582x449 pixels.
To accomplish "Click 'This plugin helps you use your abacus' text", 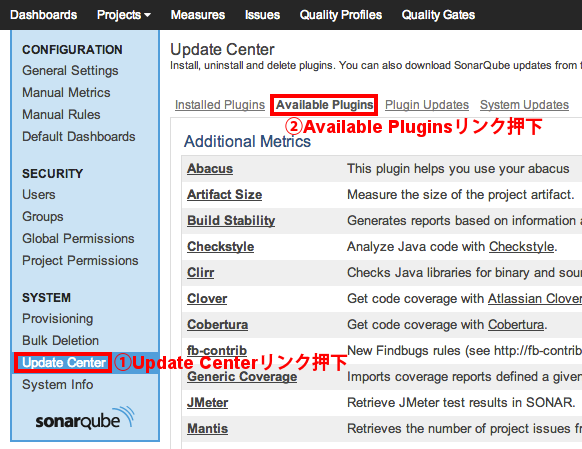I will (458, 169).
